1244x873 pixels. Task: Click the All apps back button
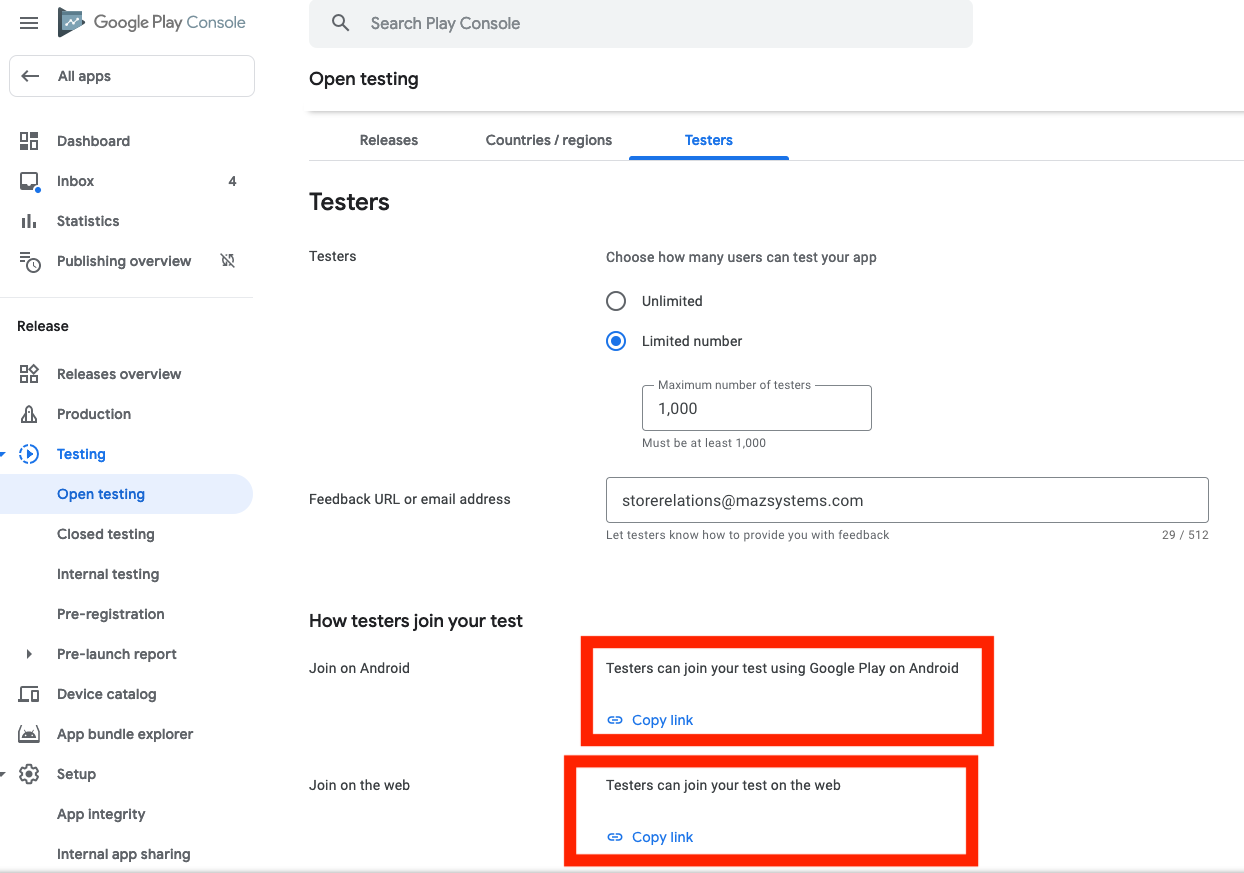[x=132, y=76]
